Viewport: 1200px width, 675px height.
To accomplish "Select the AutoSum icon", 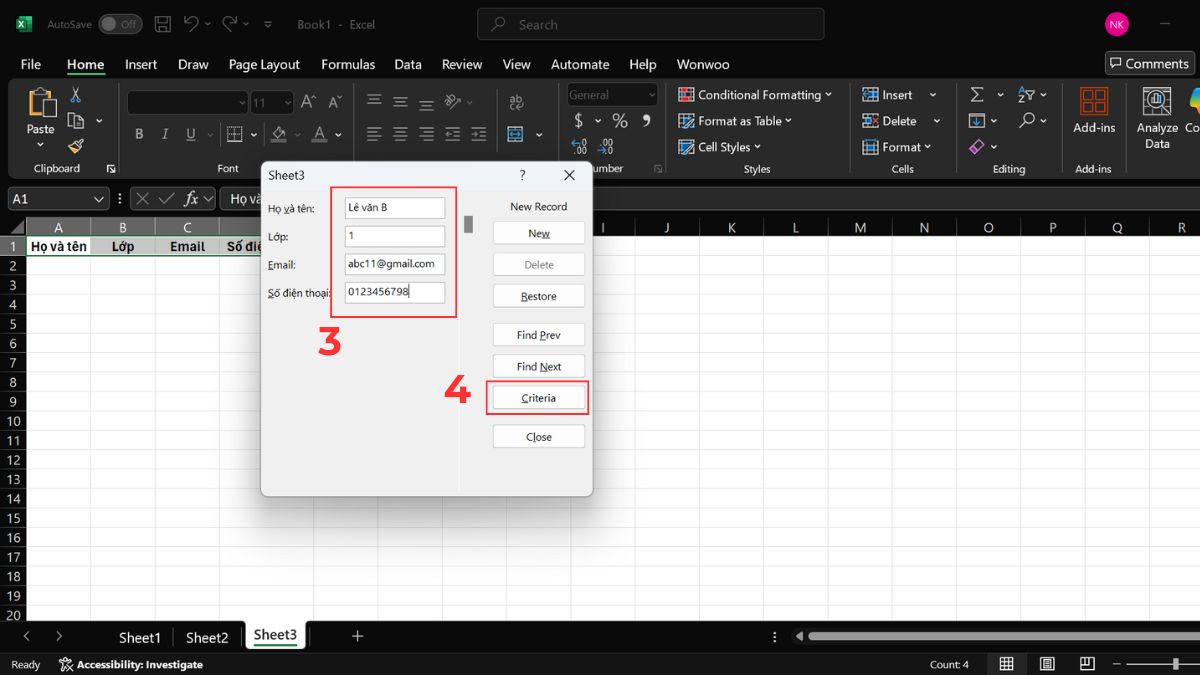I will [978, 93].
